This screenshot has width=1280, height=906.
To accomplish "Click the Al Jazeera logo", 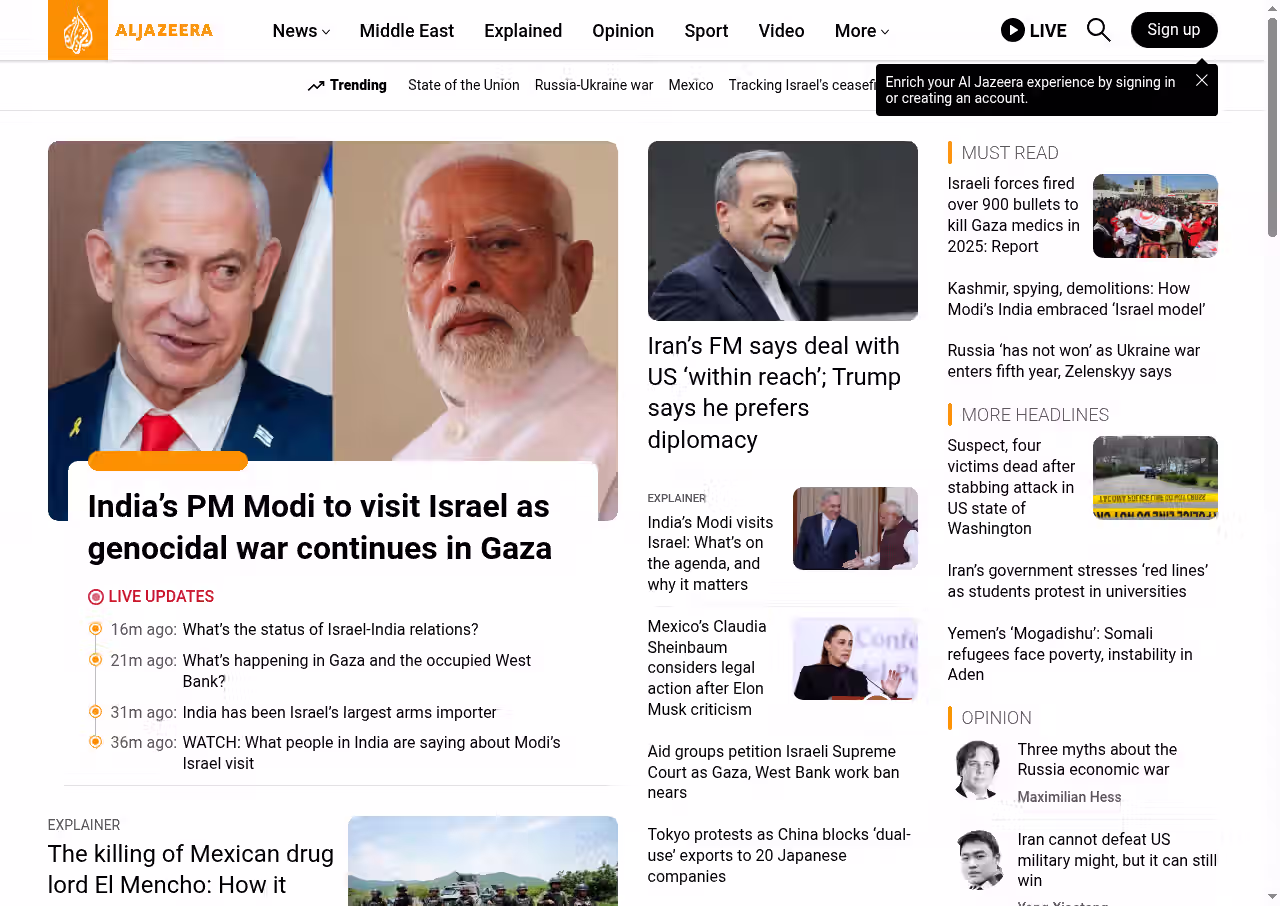I will (131, 30).
